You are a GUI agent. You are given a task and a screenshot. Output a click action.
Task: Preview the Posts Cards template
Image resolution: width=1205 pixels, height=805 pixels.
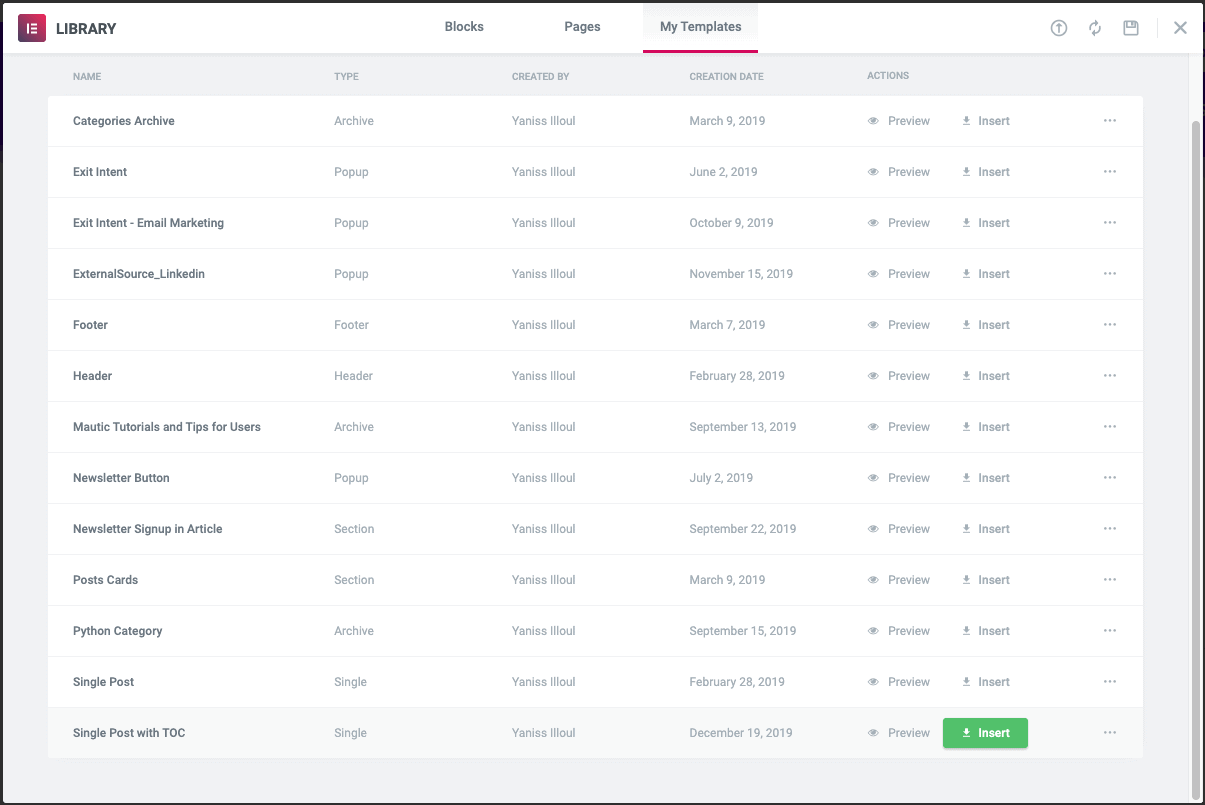point(899,580)
